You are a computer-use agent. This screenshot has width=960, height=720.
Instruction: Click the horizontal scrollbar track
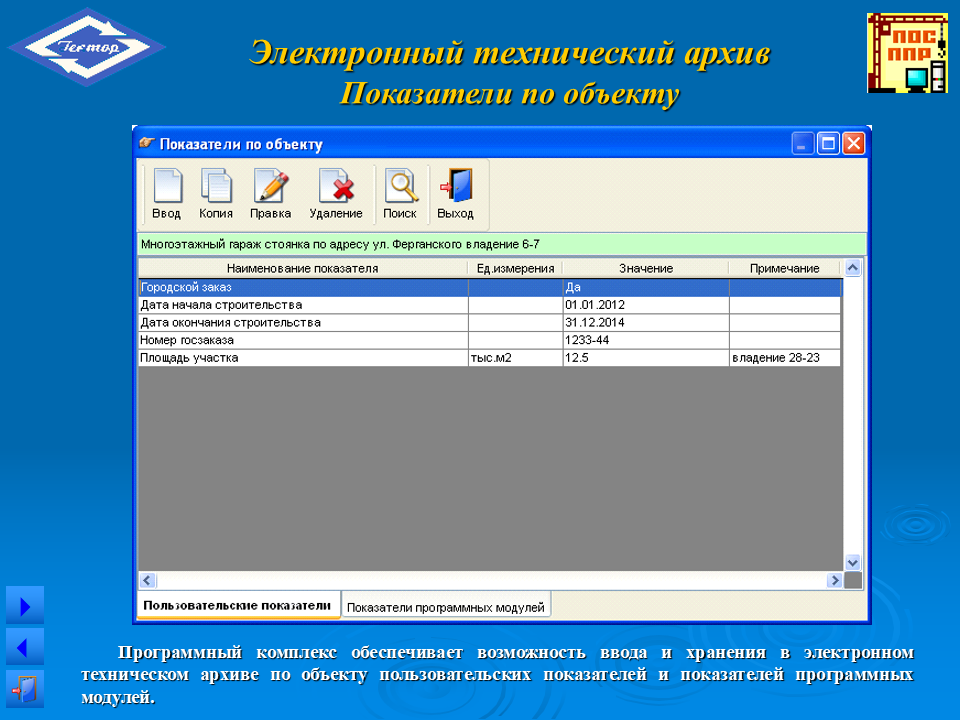tap(491, 580)
